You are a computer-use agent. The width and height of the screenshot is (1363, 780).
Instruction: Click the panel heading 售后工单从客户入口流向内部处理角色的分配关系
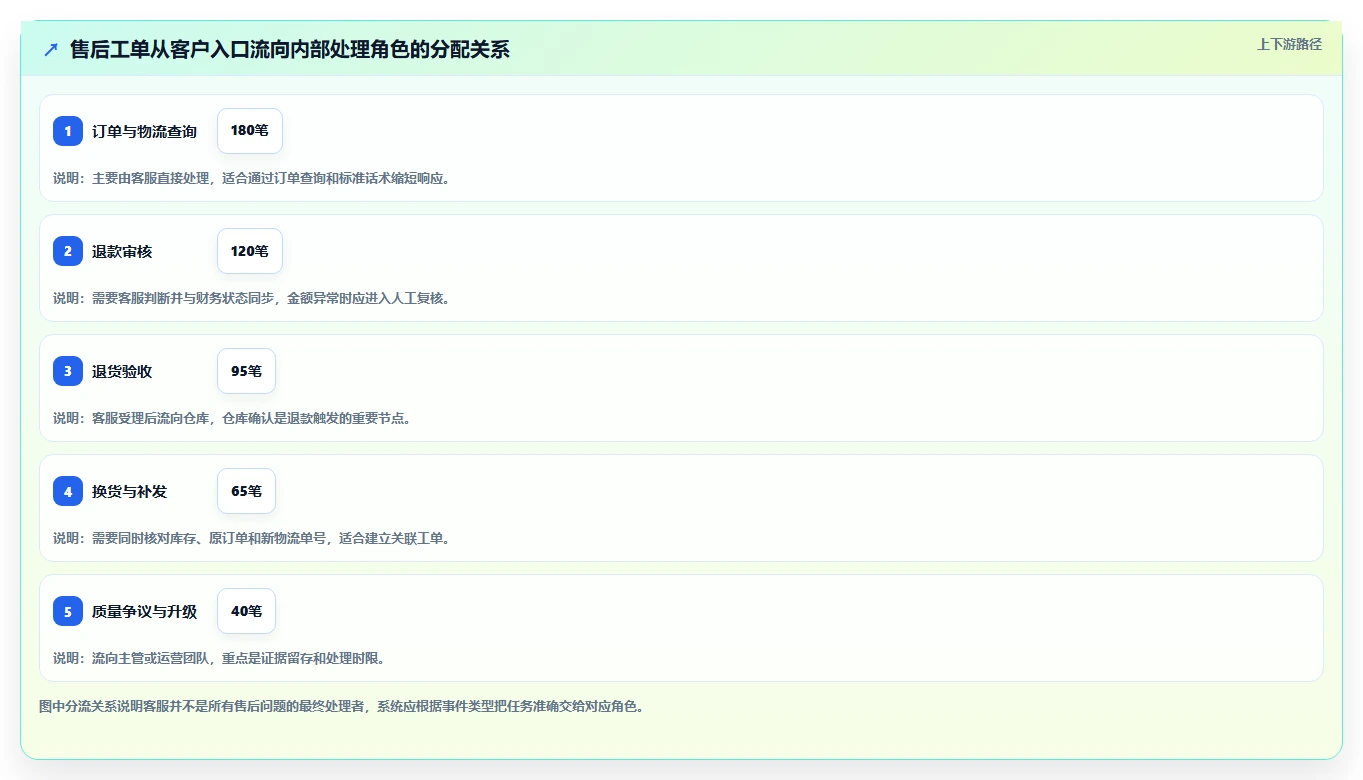[290, 50]
